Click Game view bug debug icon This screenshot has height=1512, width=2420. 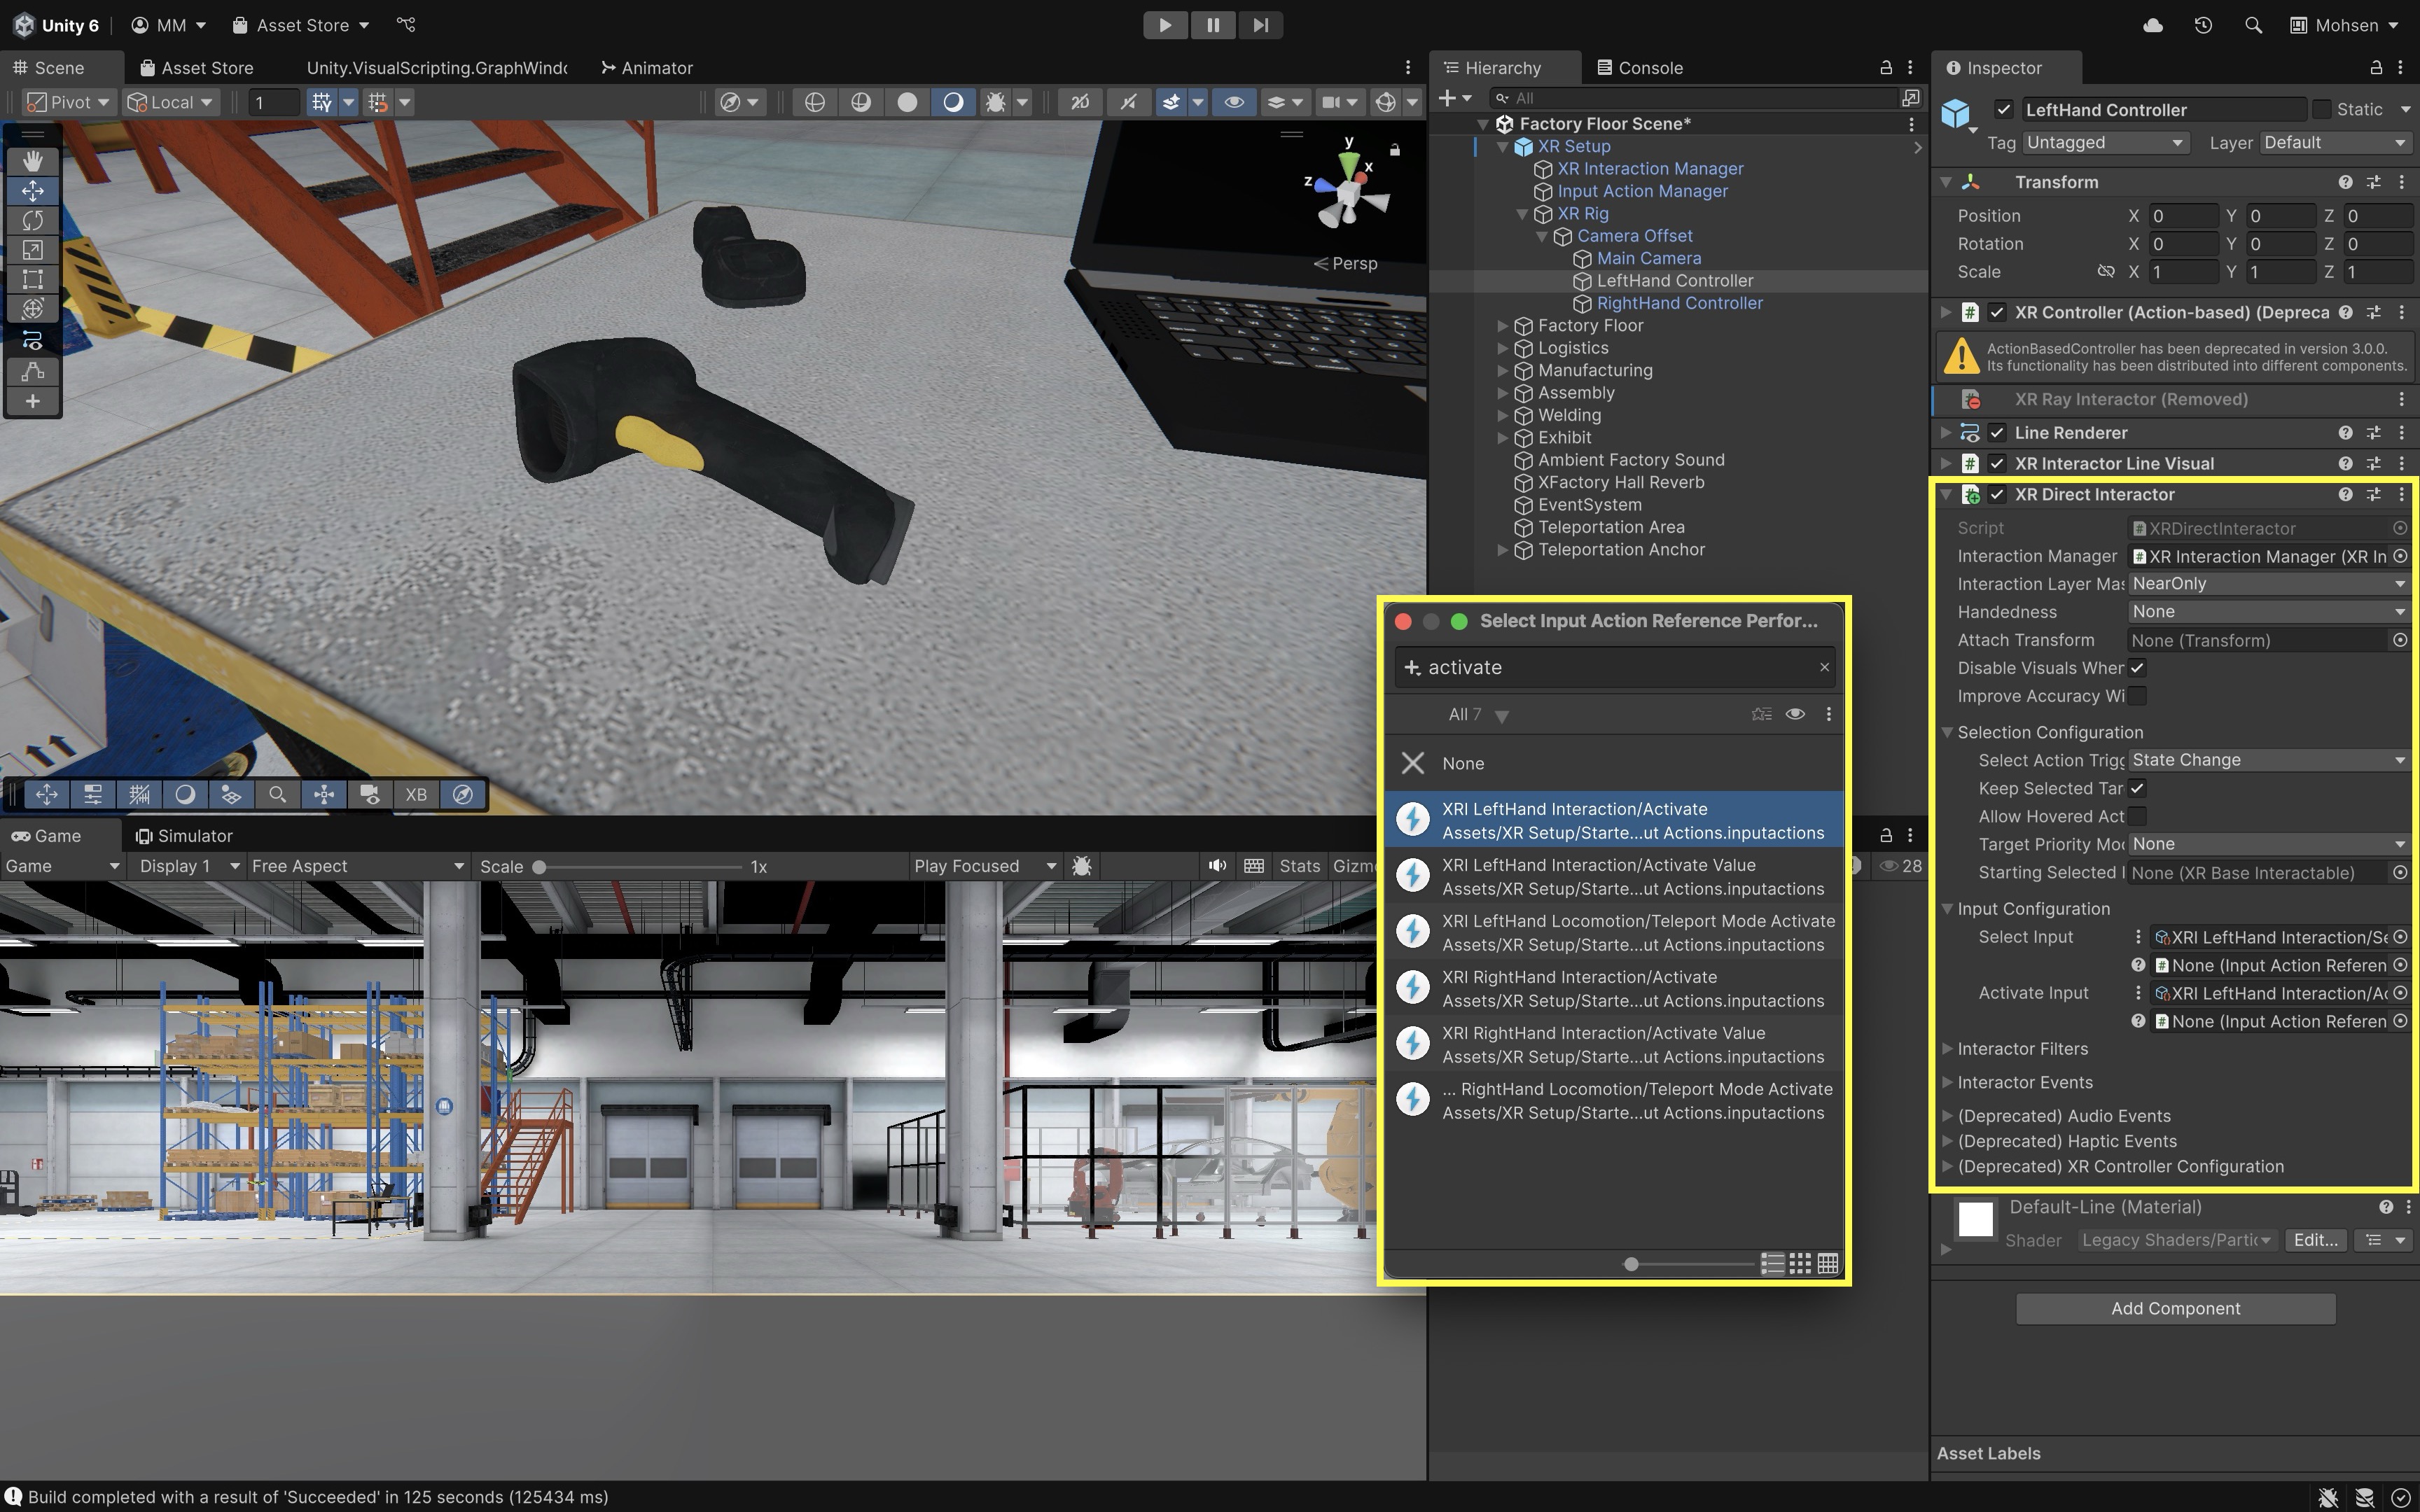point(1082,866)
